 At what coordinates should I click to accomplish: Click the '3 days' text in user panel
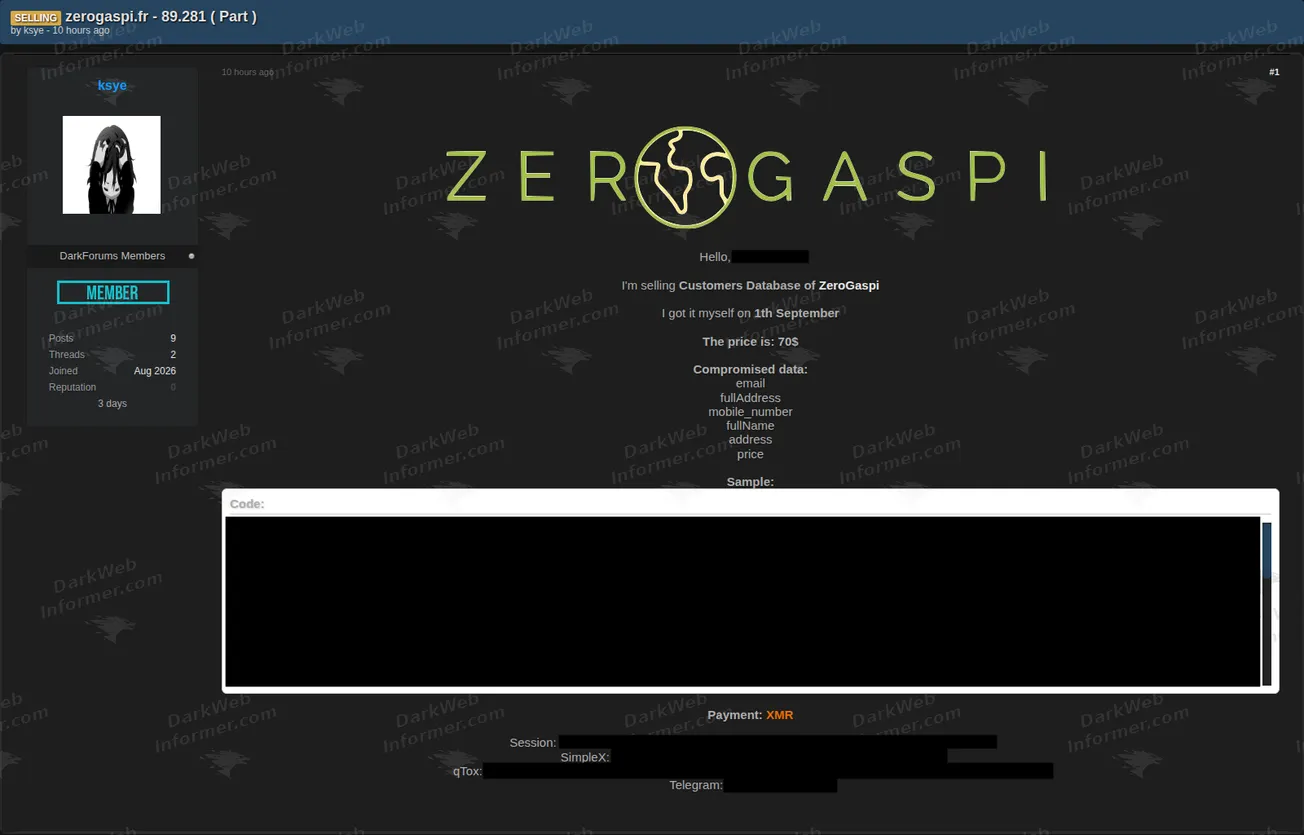tap(112, 404)
